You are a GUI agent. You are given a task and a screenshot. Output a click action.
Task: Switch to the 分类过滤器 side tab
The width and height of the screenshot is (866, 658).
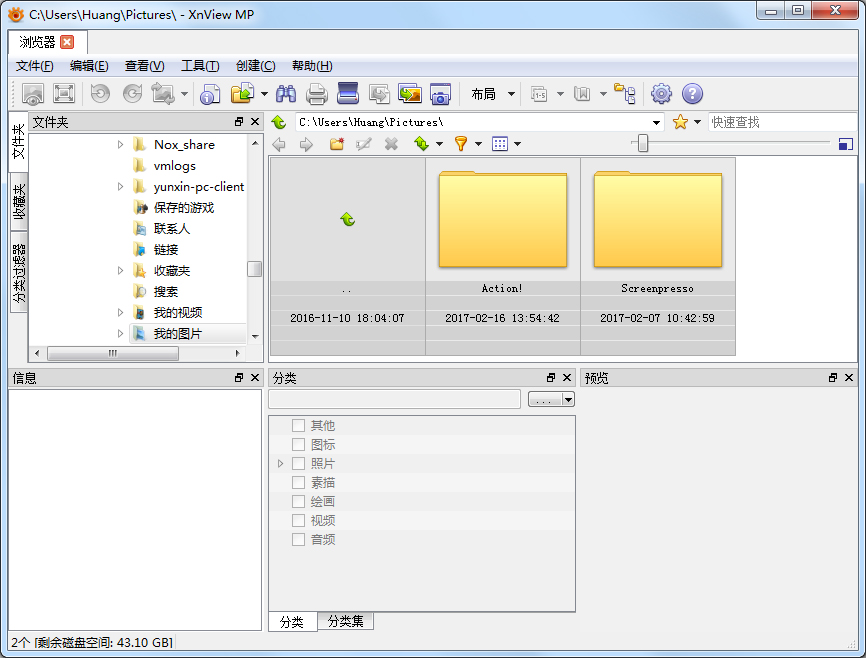(x=19, y=273)
